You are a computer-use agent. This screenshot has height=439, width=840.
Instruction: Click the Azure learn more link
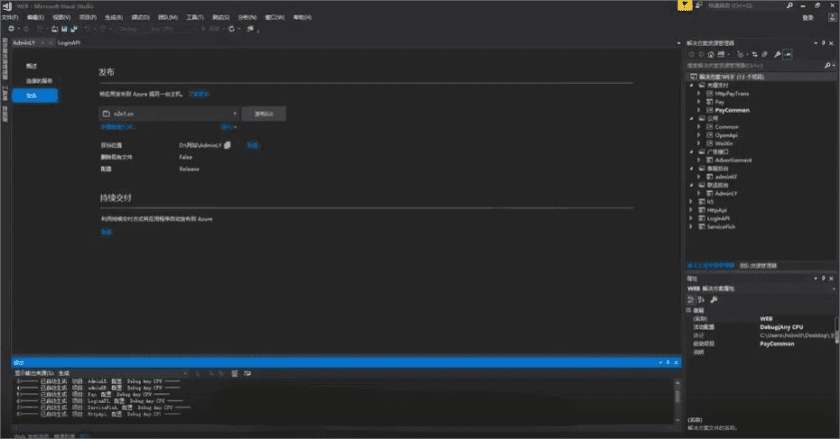(x=198, y=93)
